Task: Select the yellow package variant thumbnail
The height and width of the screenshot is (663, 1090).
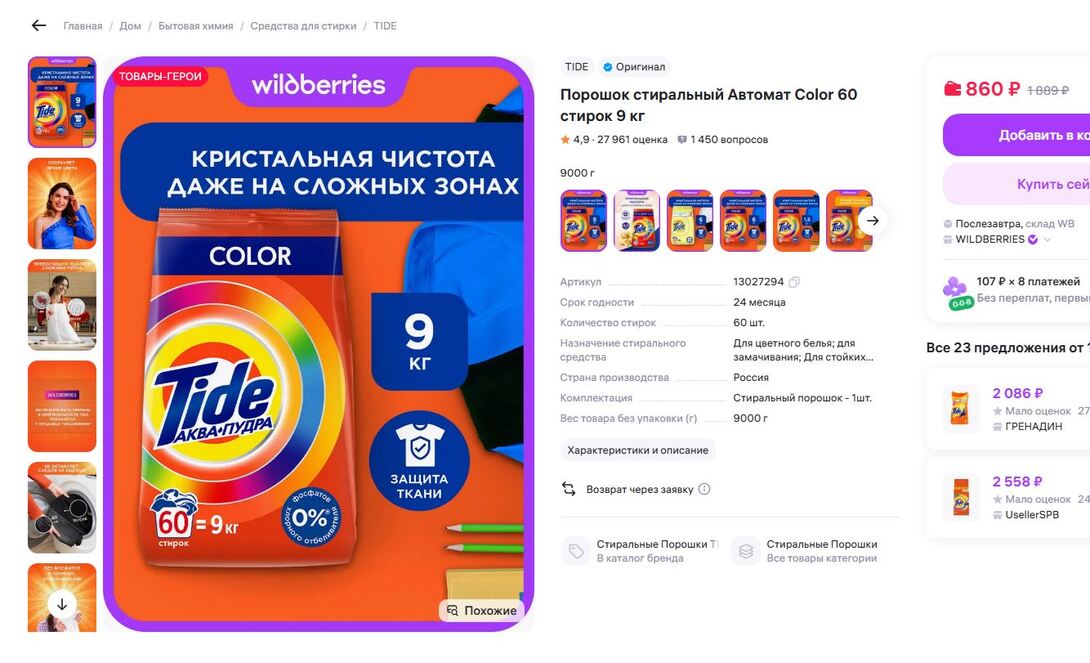Action: (x=690, y=220)
